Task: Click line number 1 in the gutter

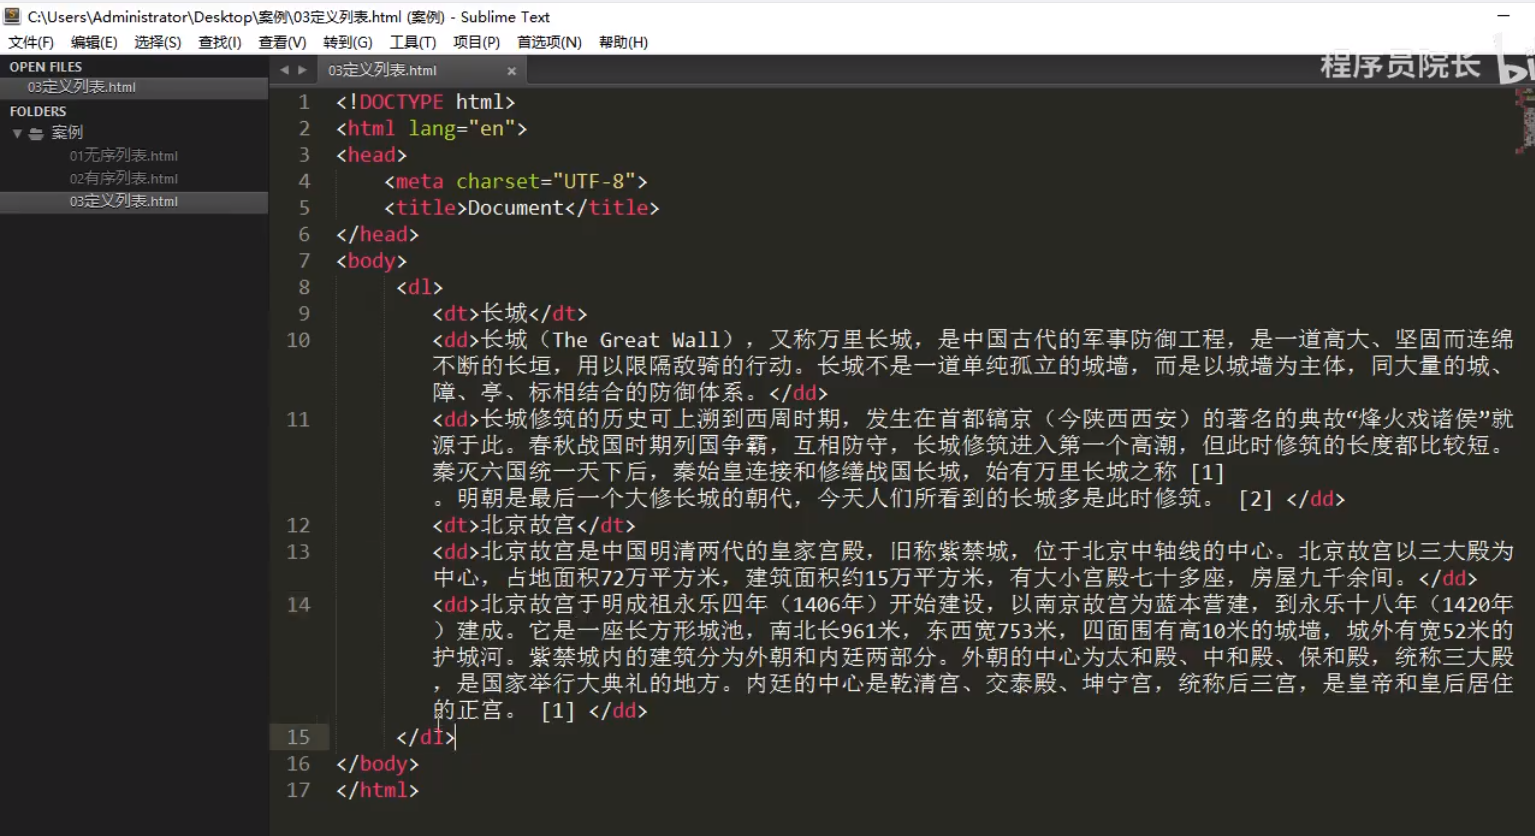Action: point(304,102)
